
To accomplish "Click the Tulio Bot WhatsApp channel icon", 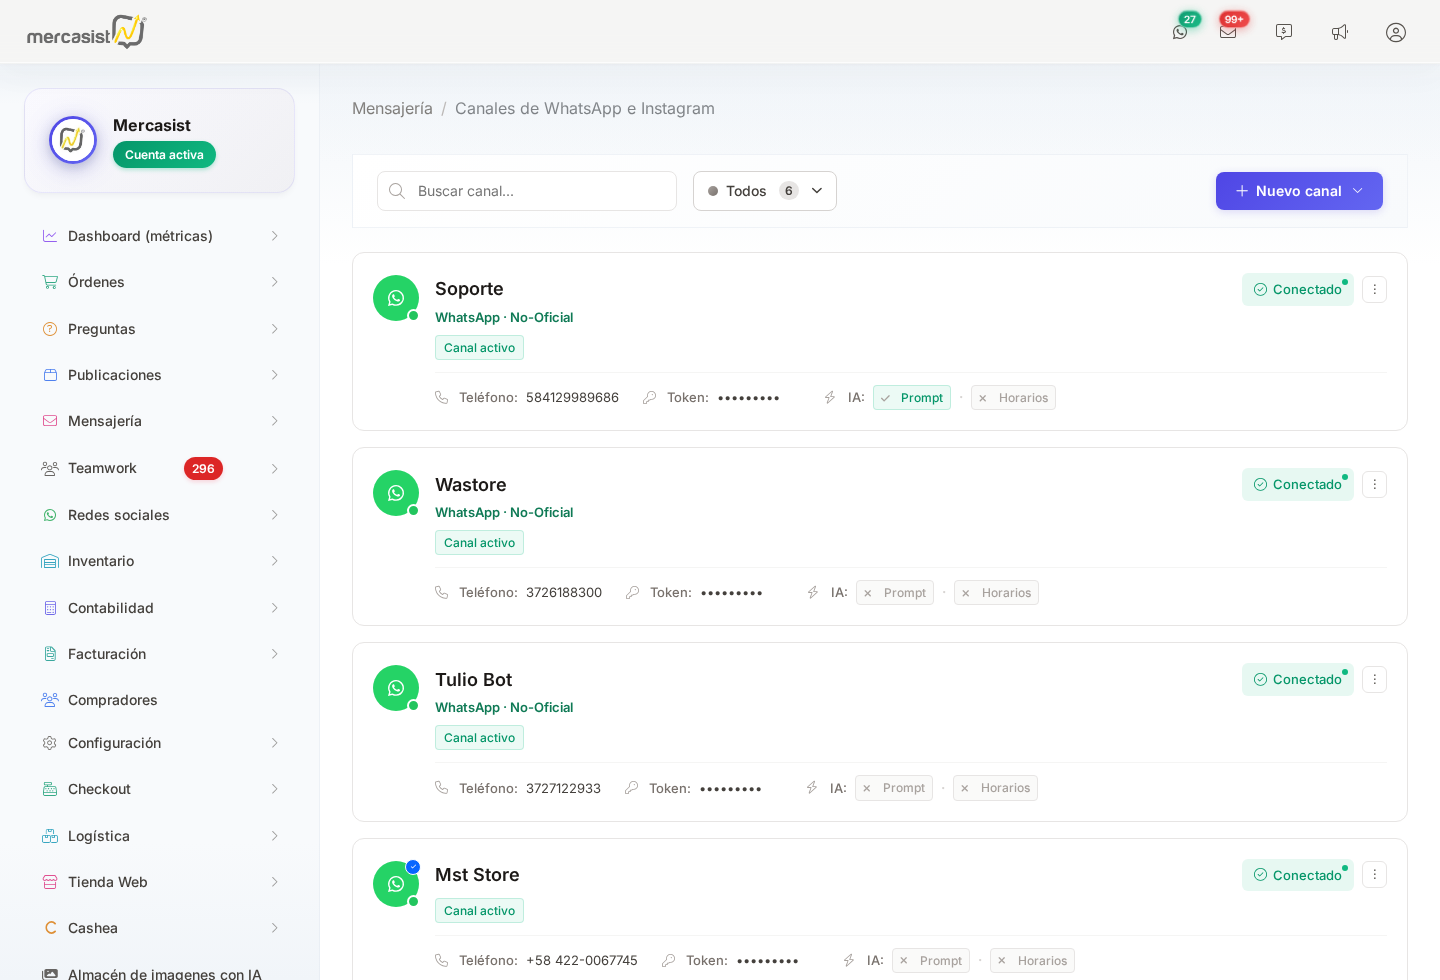I will 396,688.
